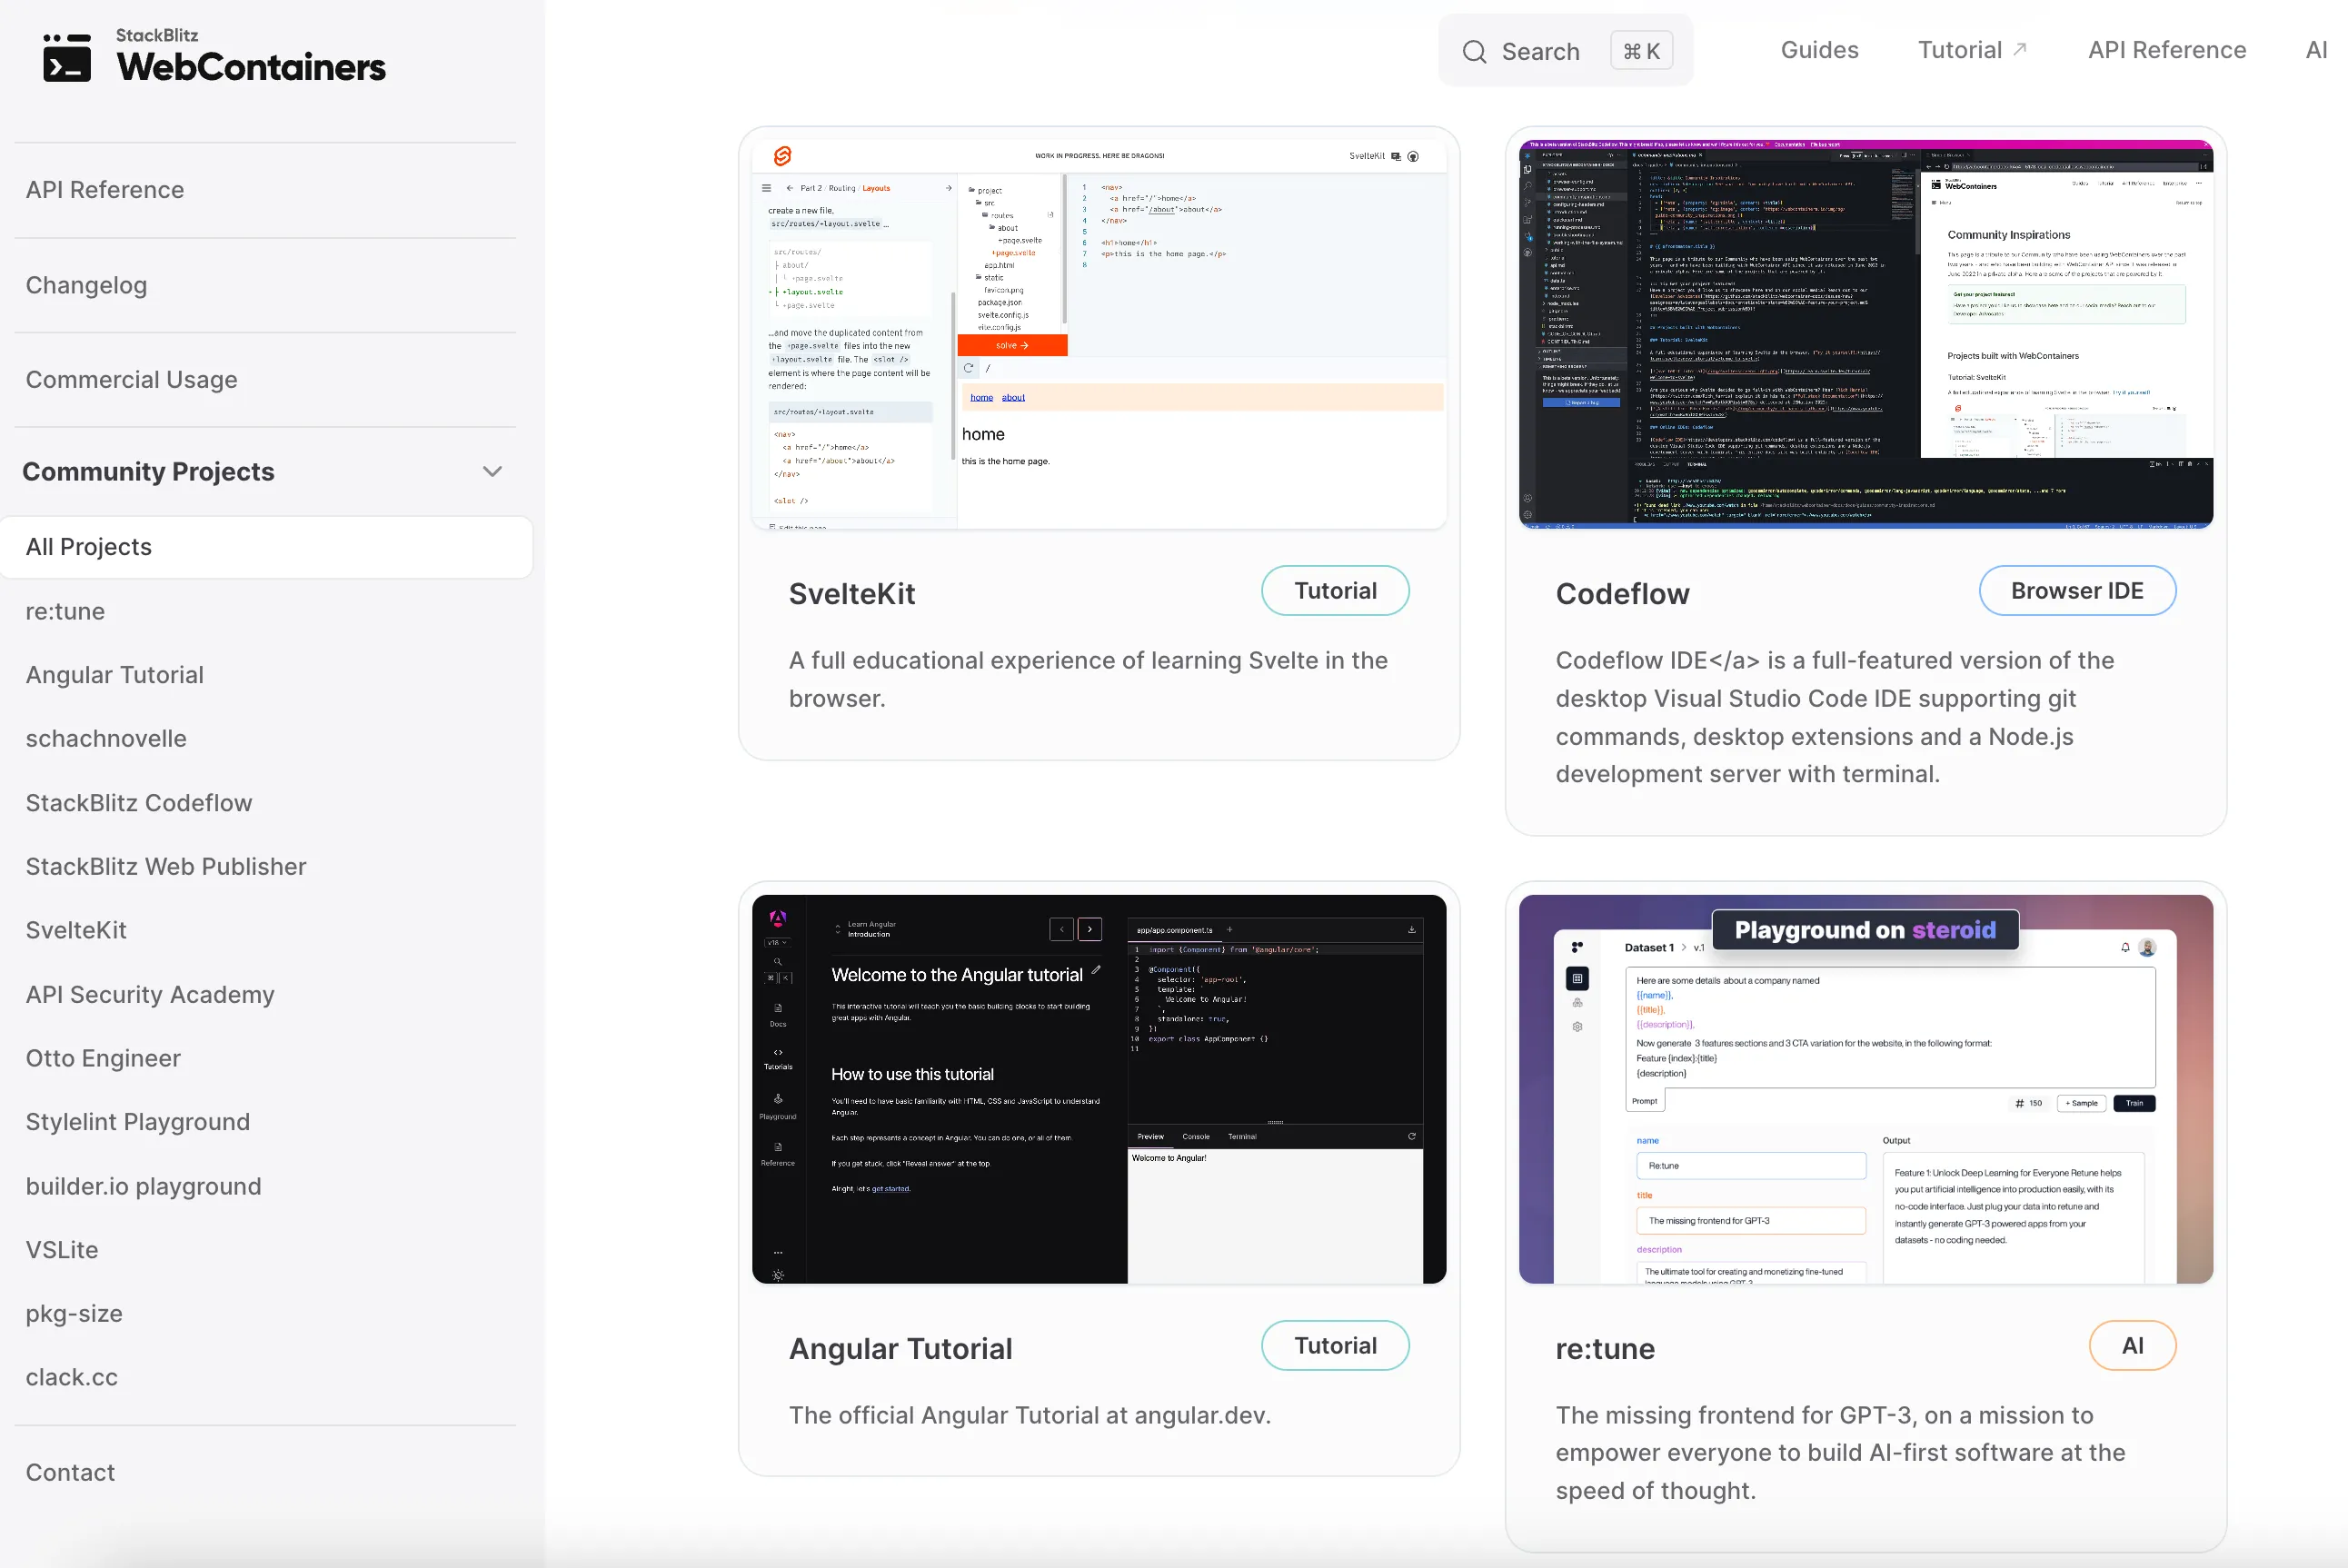Select StackBlitz Web Publisher in the sidebar
The height and width of the screenshot is (1568, 2348).
(x=166, y=866)
